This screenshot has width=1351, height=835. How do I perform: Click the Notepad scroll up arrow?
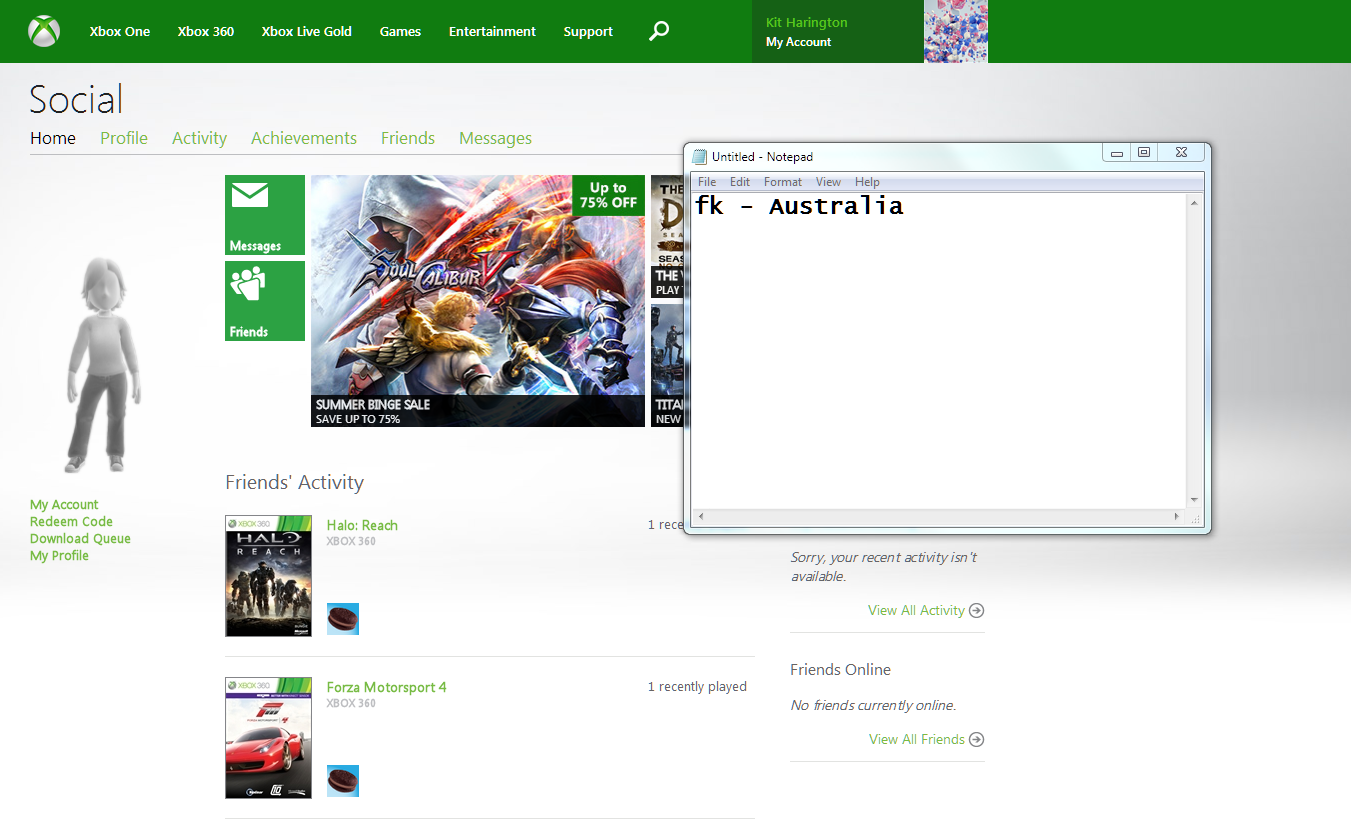pos(1194,203)
